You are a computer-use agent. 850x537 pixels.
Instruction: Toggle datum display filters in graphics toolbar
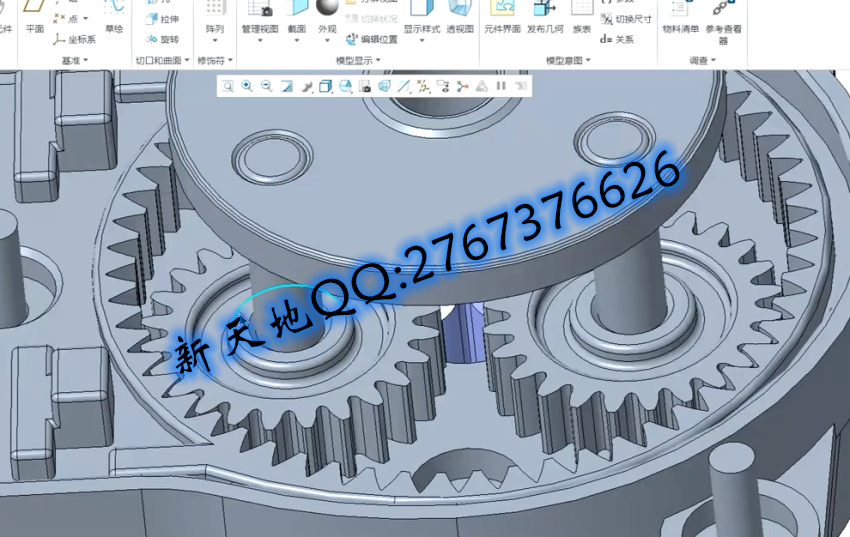[x=423, y=86]
